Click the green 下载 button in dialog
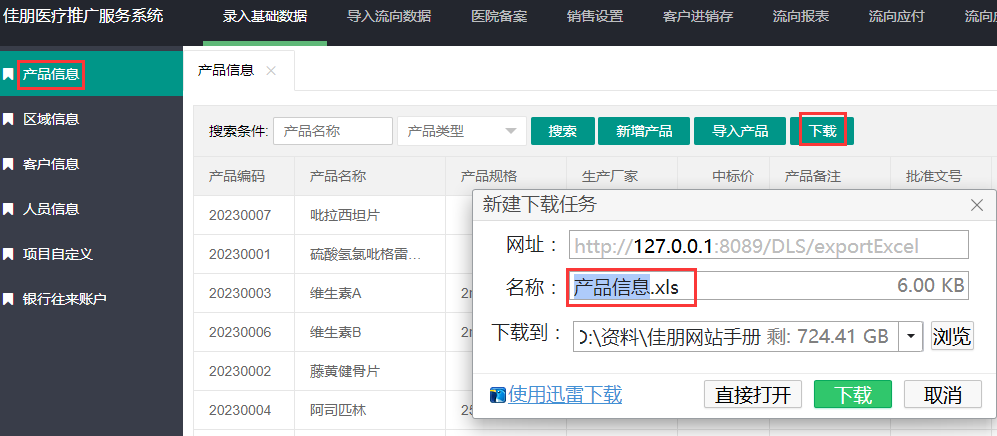 point(853,394)
